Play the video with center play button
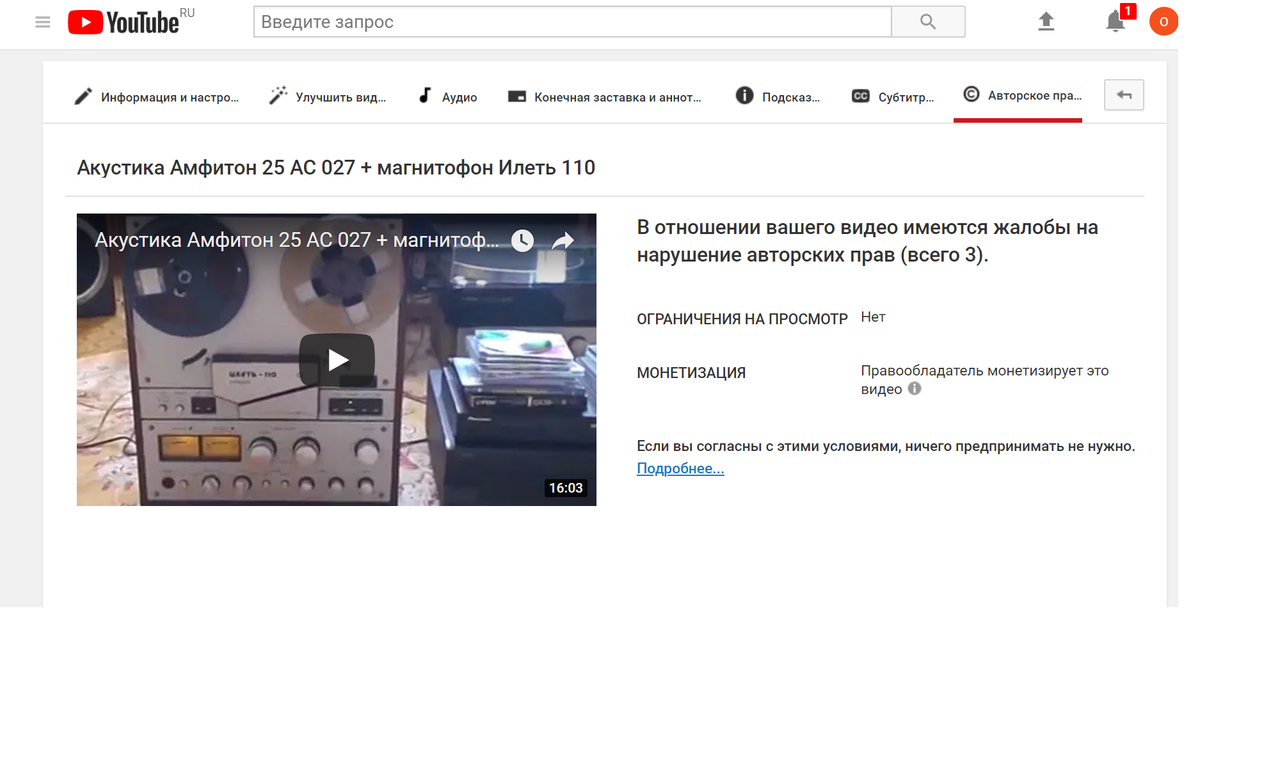This screenshot has width=1280, height=781. (337, 360)
